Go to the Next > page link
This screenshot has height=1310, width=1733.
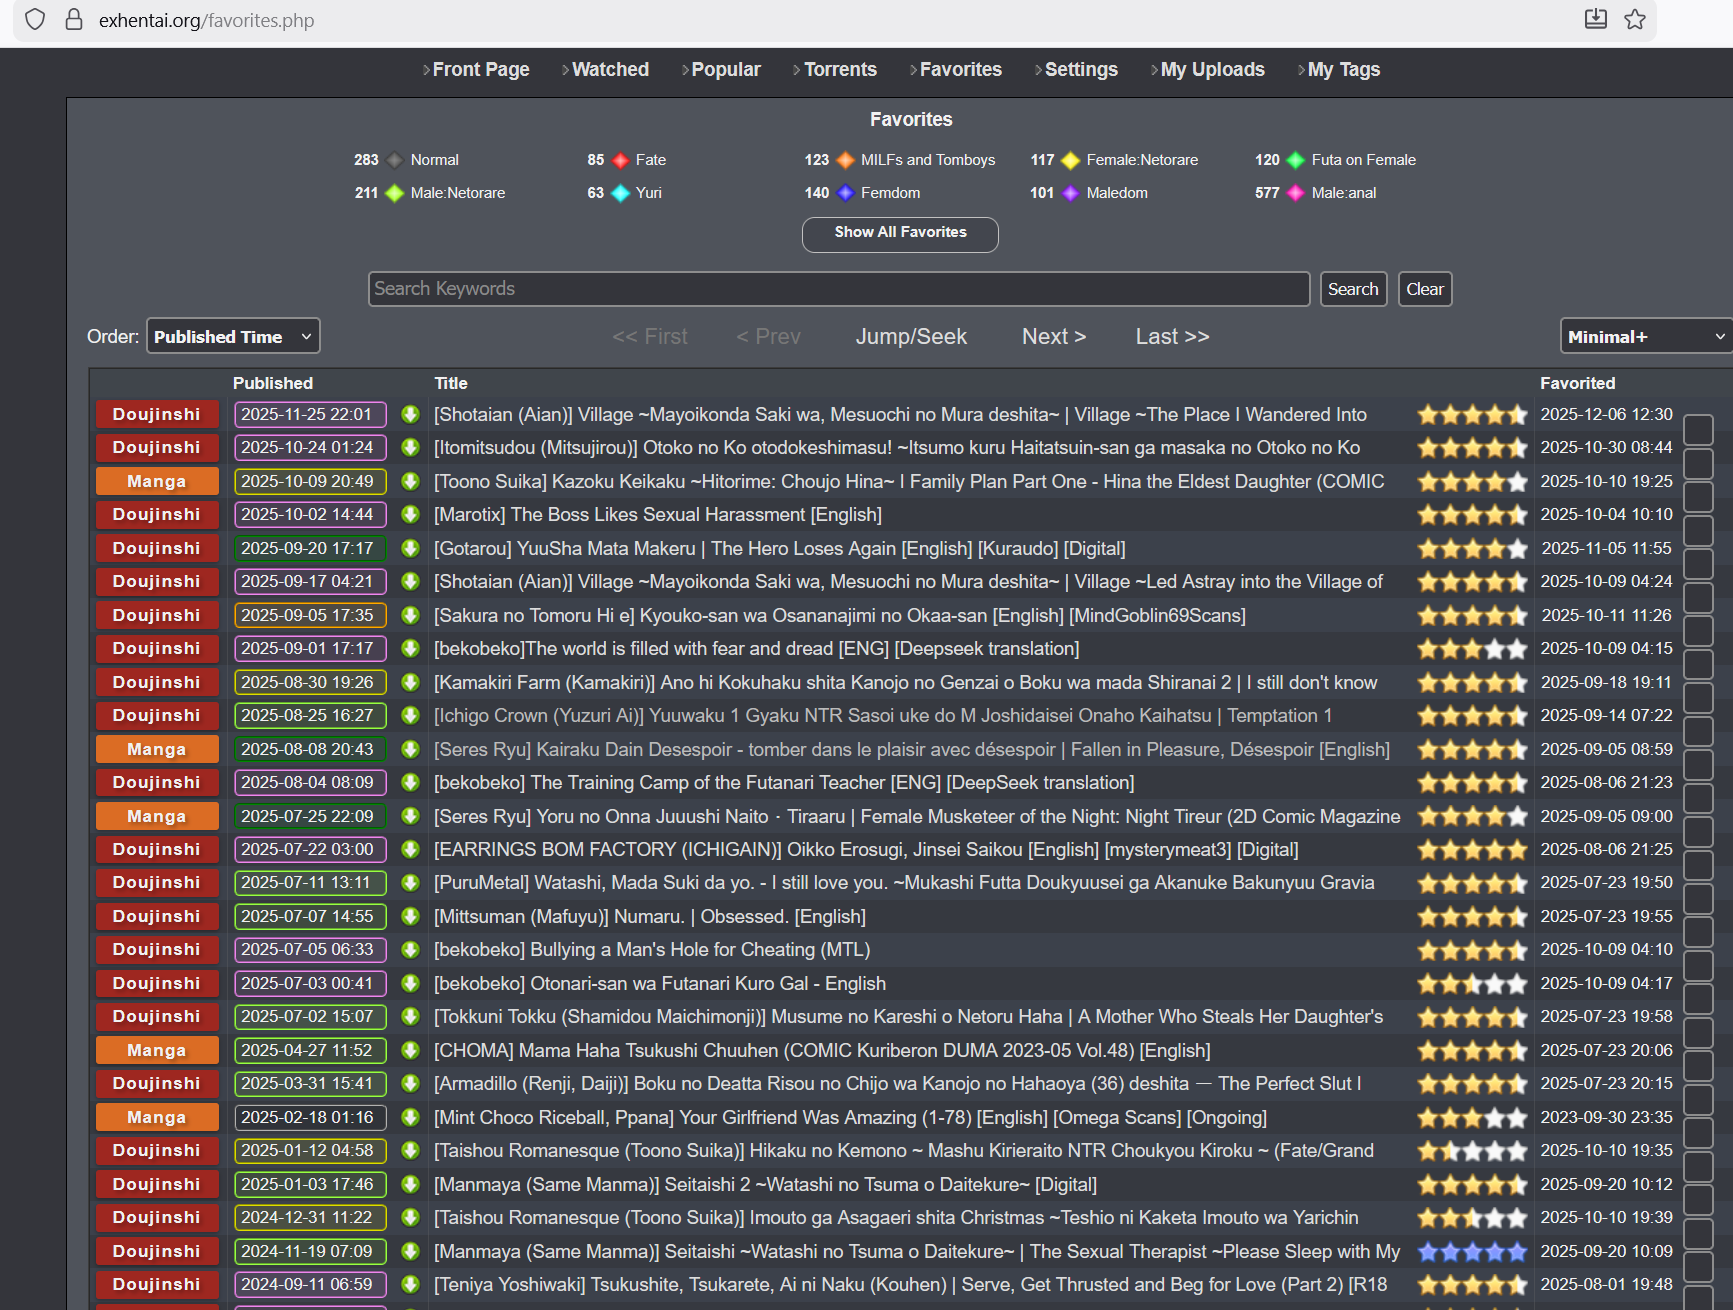coord(1054,337)
